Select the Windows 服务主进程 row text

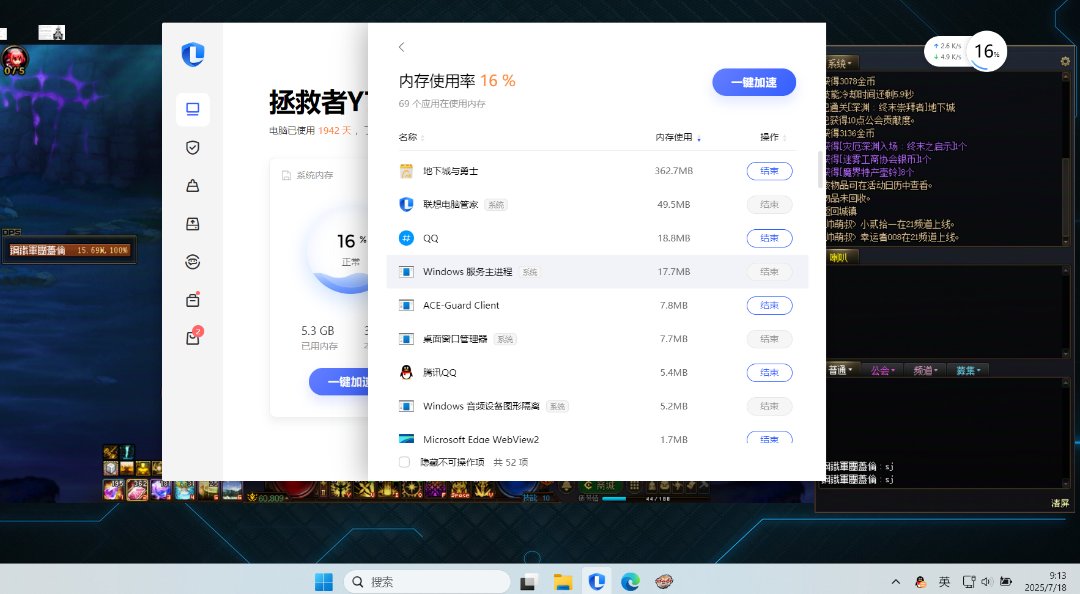(x=468, y=272)
